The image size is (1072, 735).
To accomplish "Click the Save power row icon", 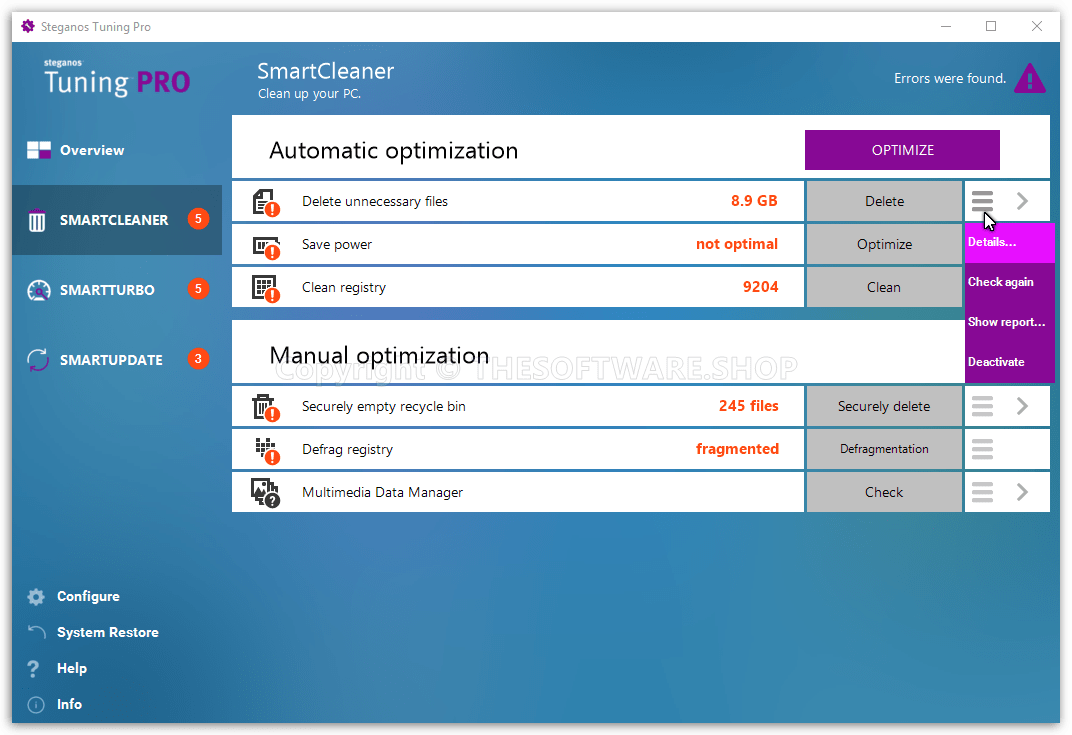I will 265,245.
